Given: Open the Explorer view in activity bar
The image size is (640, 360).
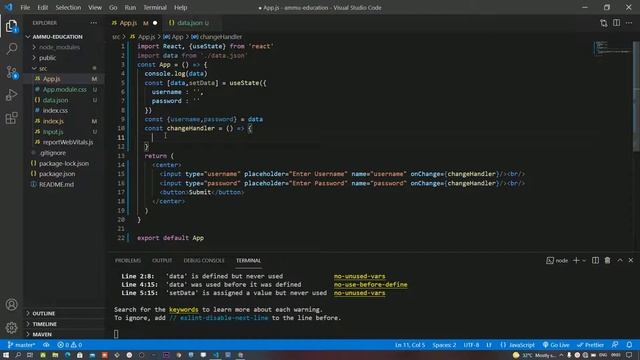Looking at the screenshot, I should click(11, 27).
